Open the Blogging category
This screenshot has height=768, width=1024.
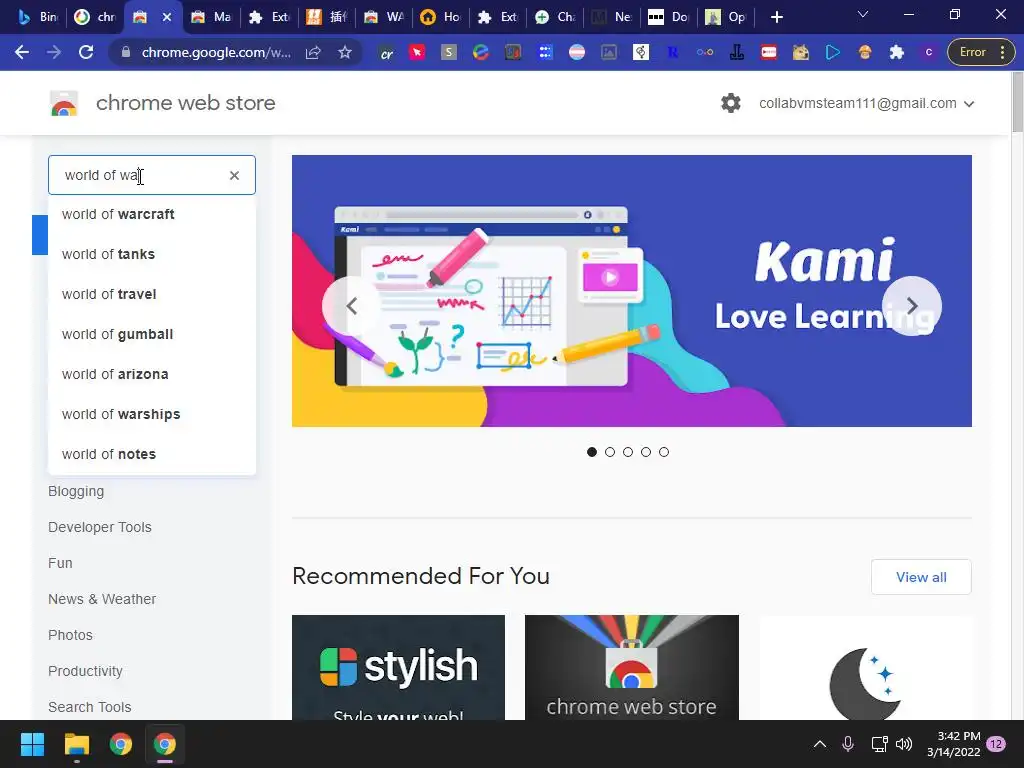76,491
